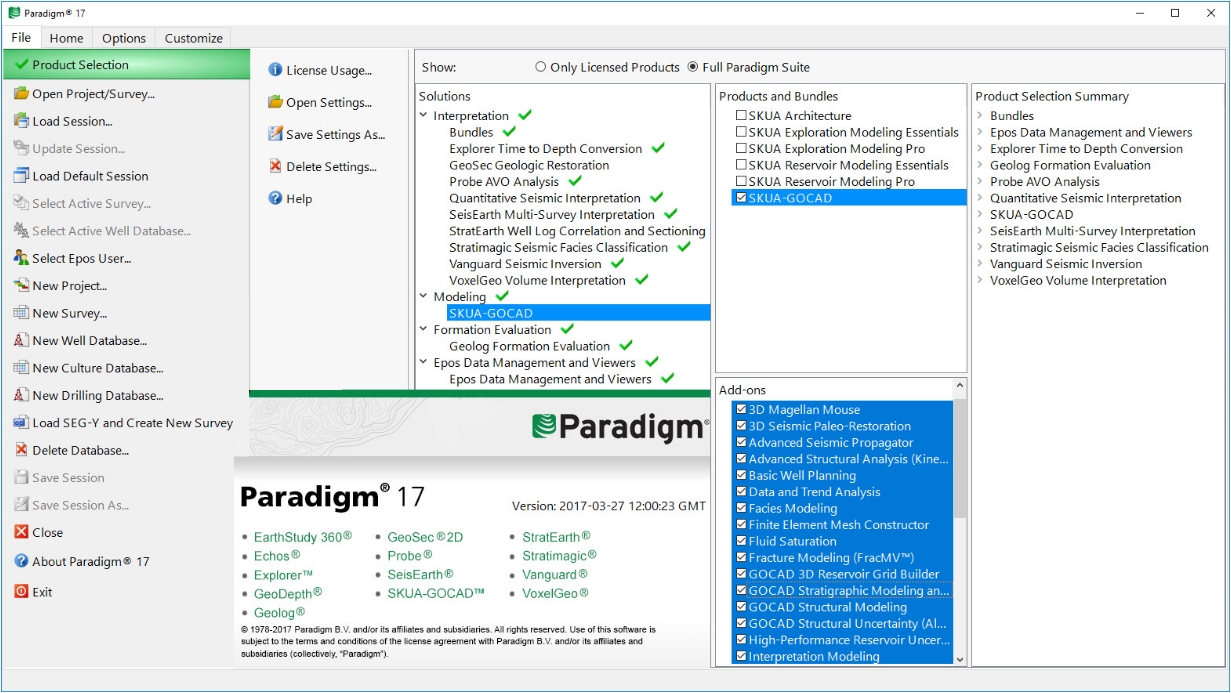Screen dimensions: 1231x693
Task: Uncheck the Fluid Saturation add-on checkbox
Action: [x=741, y=541]
